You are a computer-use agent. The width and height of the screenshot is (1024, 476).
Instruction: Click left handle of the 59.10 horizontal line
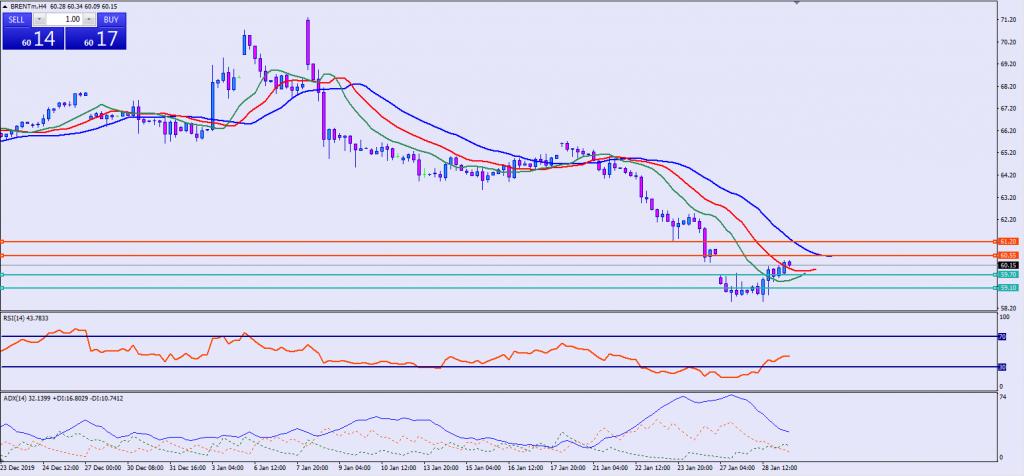(3, 288)
